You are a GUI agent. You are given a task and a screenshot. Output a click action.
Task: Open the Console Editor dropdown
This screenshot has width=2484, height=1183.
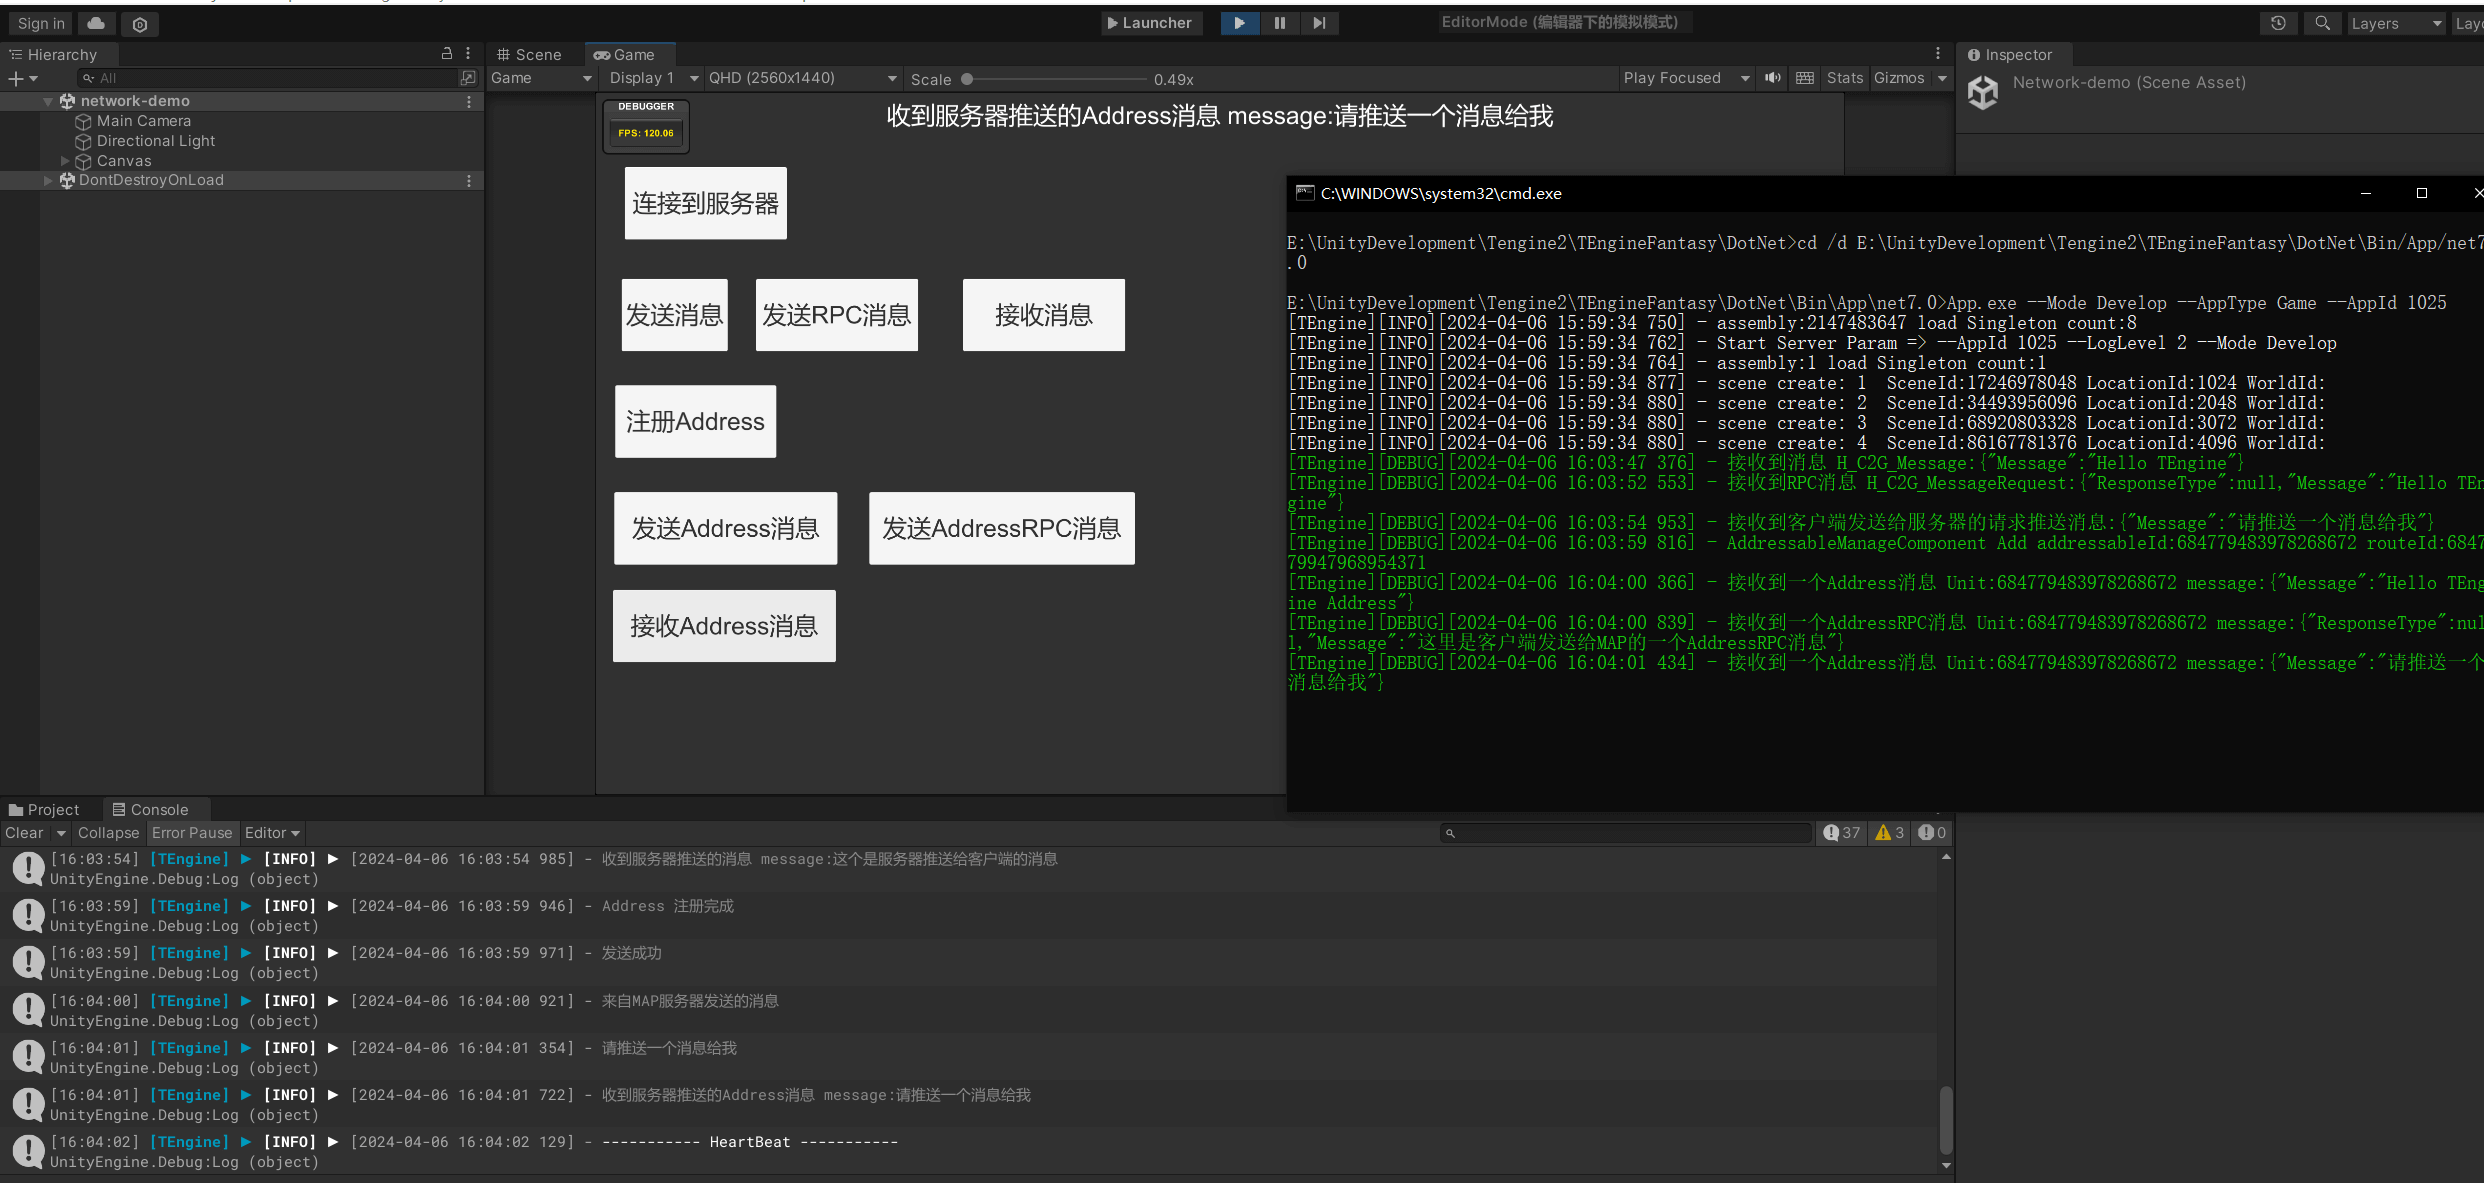(272, 833)
